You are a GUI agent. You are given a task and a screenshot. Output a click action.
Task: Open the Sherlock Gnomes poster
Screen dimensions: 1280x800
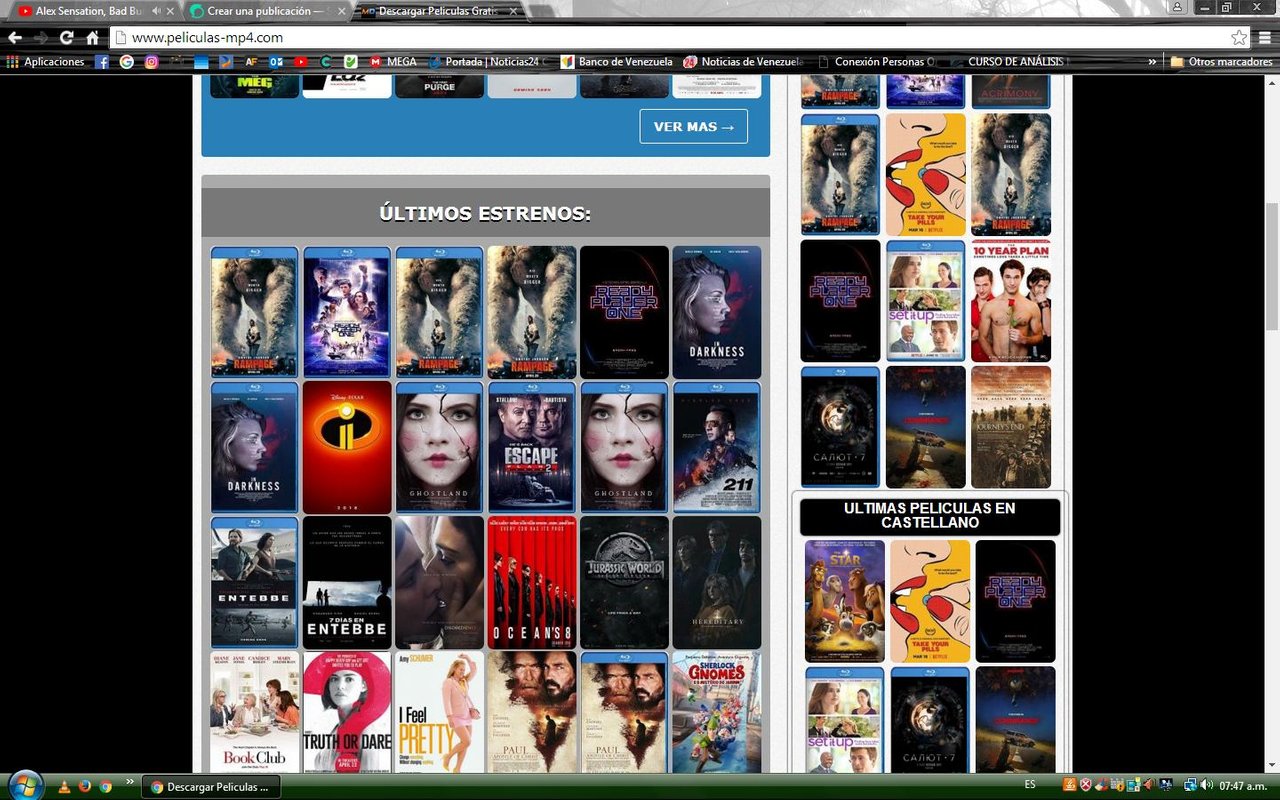tap(716, 712)
